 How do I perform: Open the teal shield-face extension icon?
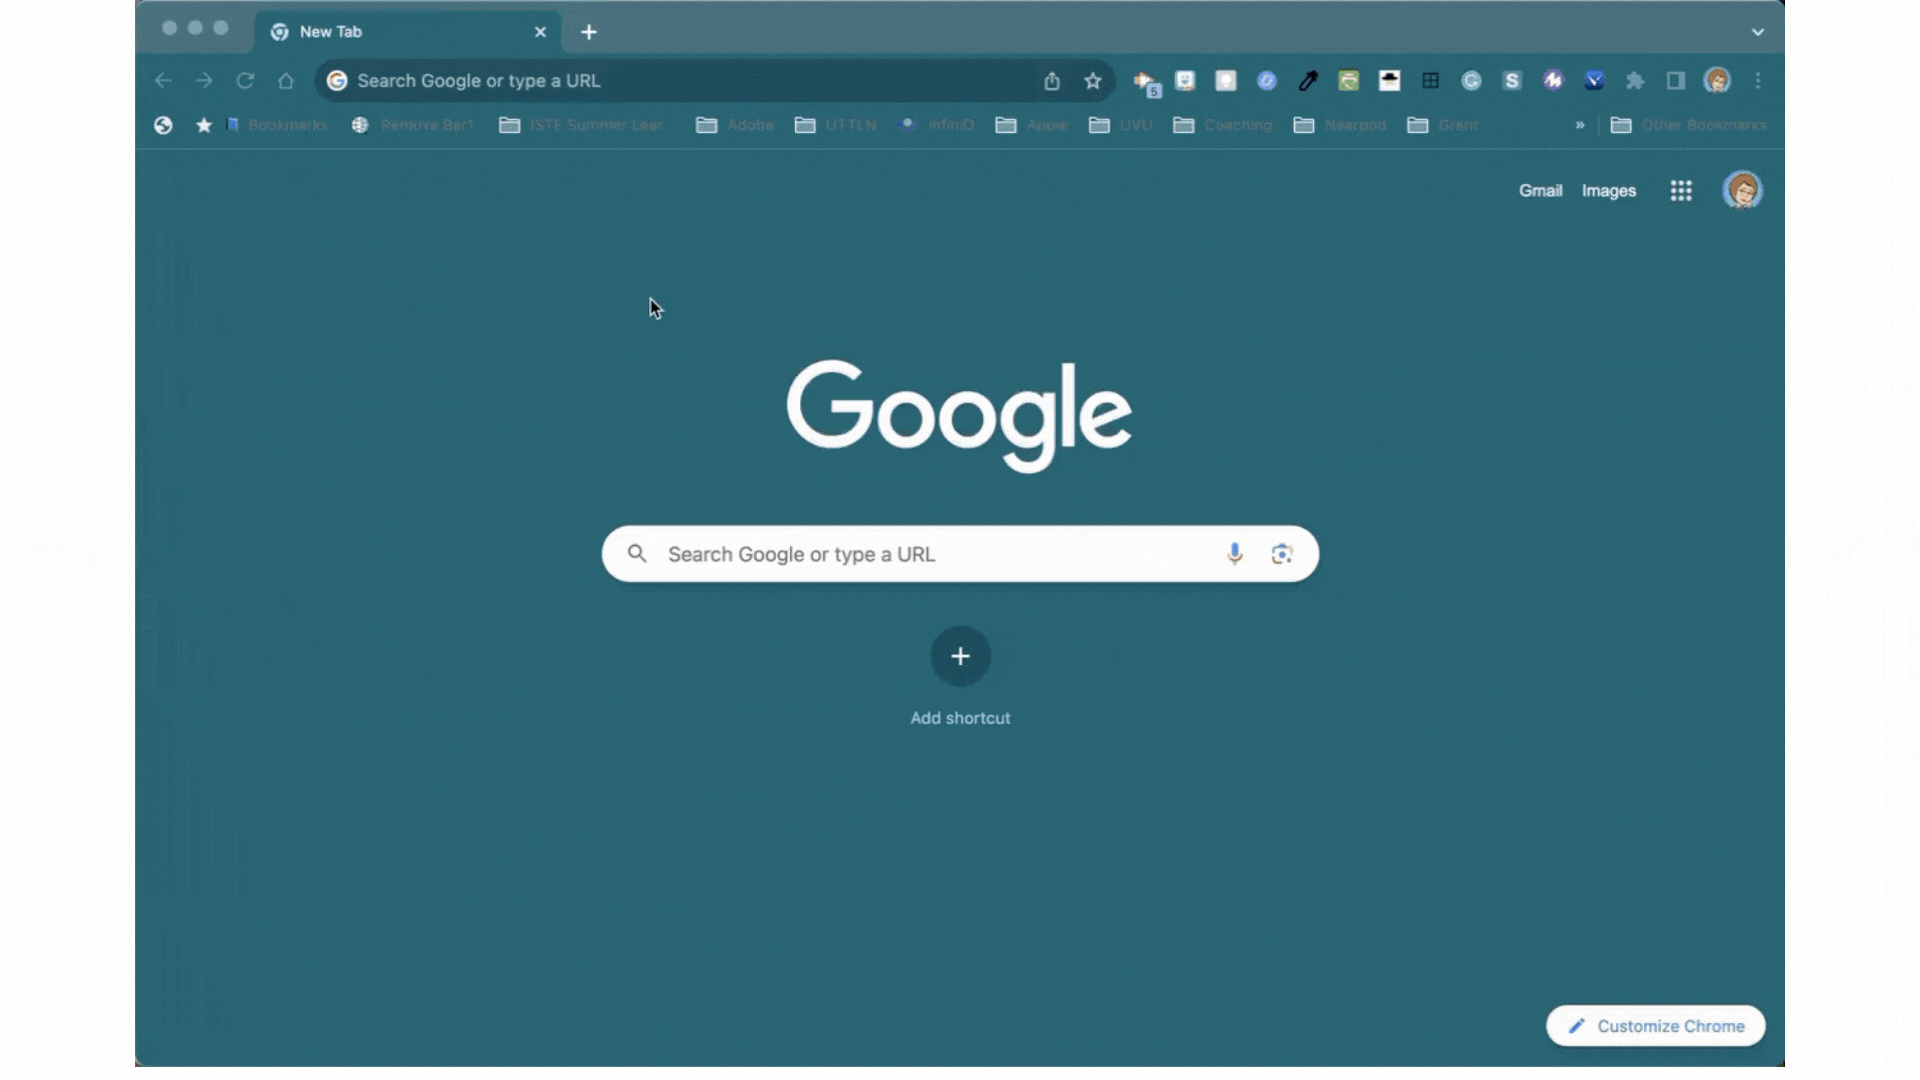tap(1185, 81)
